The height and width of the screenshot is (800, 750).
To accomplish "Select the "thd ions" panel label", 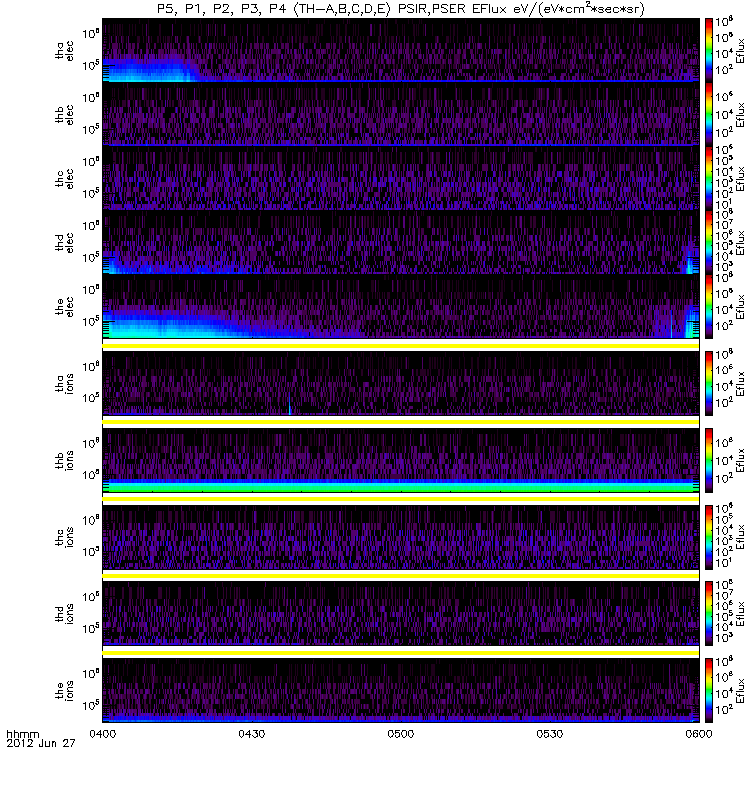I will click(x=65, y=614).
